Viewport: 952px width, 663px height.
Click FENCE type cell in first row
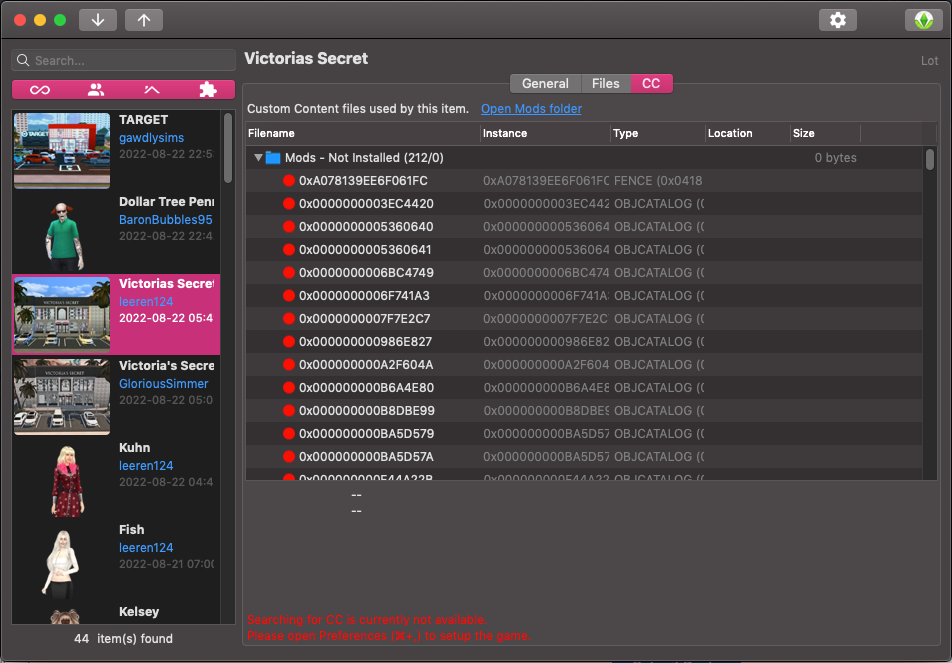658,180
